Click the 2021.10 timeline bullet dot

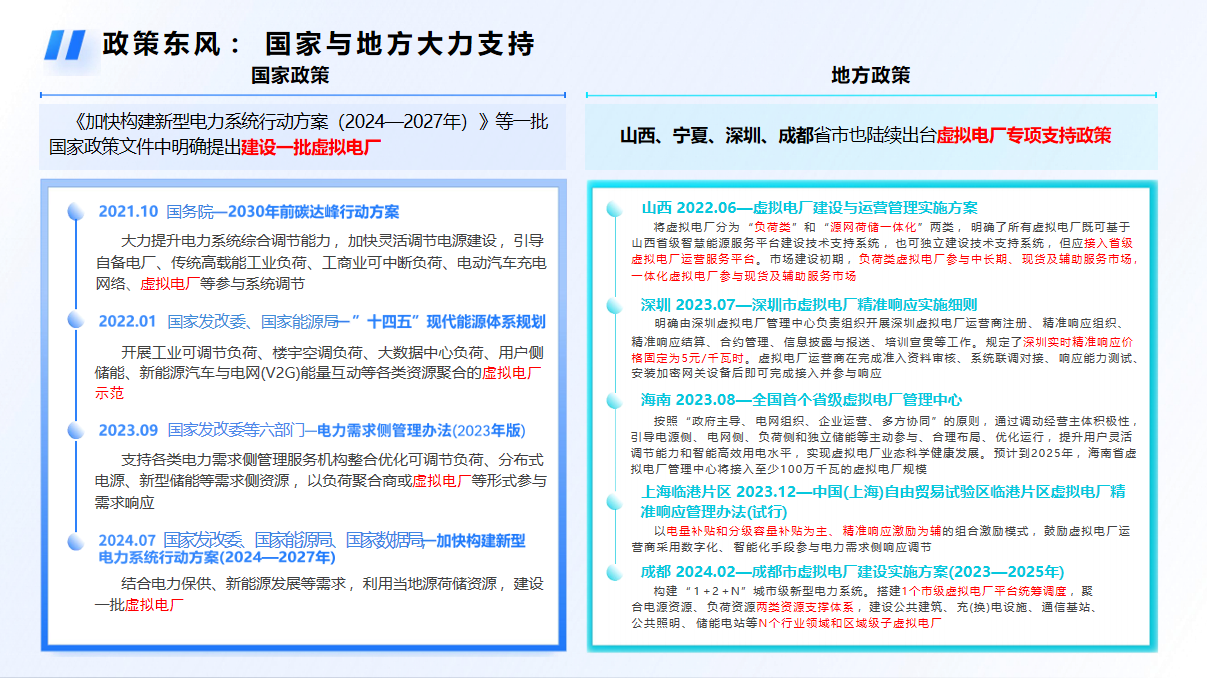pyautogui.click(x=75, y=213)
